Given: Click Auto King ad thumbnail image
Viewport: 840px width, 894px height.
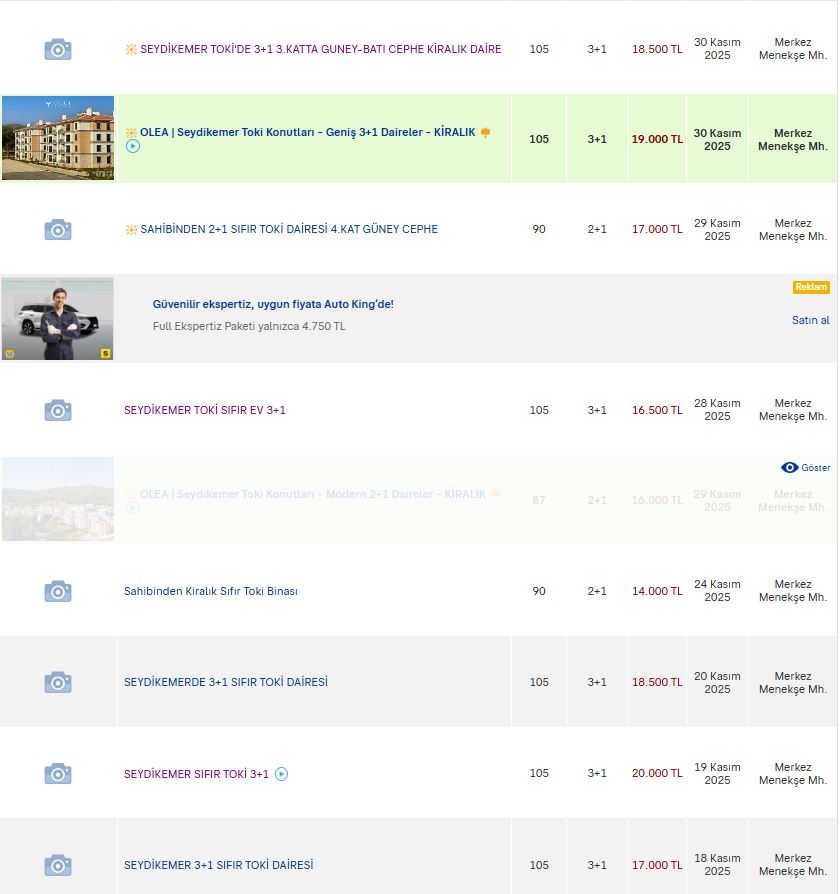Looking at the screenshot, I should (58, 319).
